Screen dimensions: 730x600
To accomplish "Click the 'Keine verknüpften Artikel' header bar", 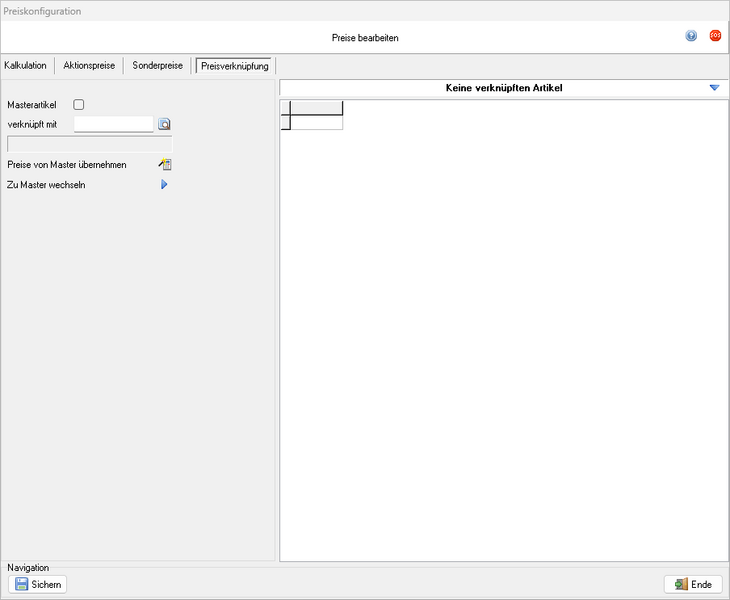I will (x=500, y=88).
